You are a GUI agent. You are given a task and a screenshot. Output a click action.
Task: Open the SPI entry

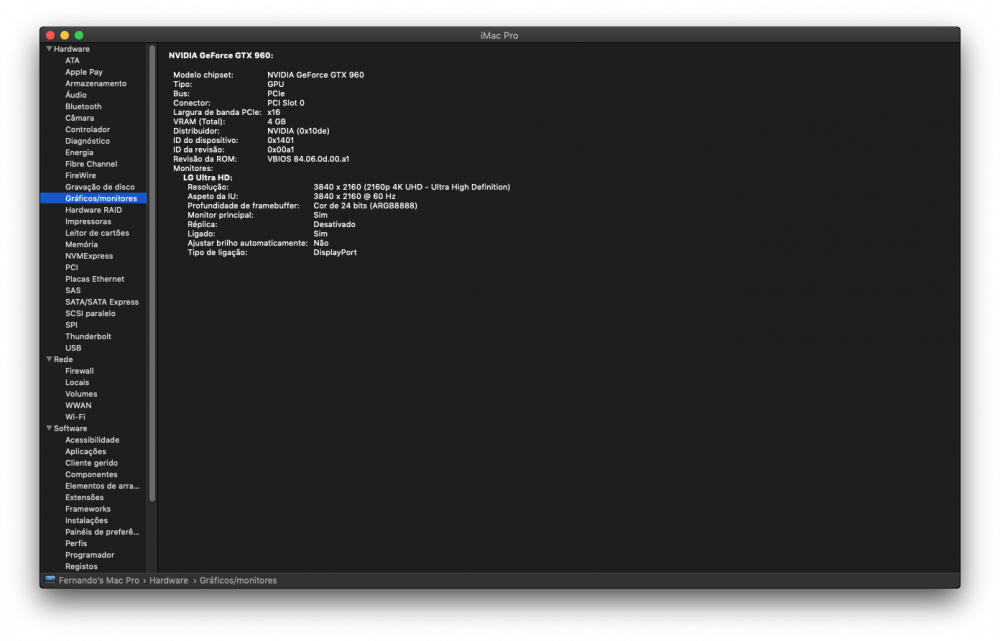pos(71,325)
